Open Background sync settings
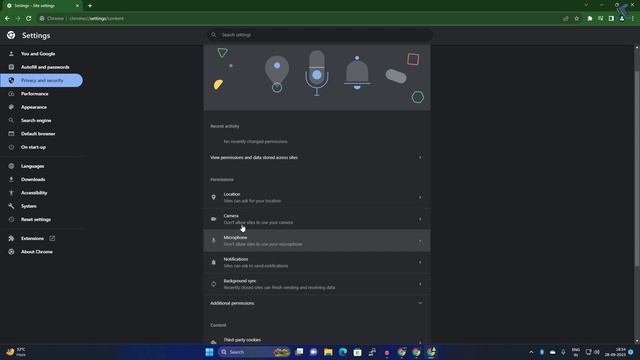Screen dimensions: 640x360 pyautogui.click(x=317, y=284)
